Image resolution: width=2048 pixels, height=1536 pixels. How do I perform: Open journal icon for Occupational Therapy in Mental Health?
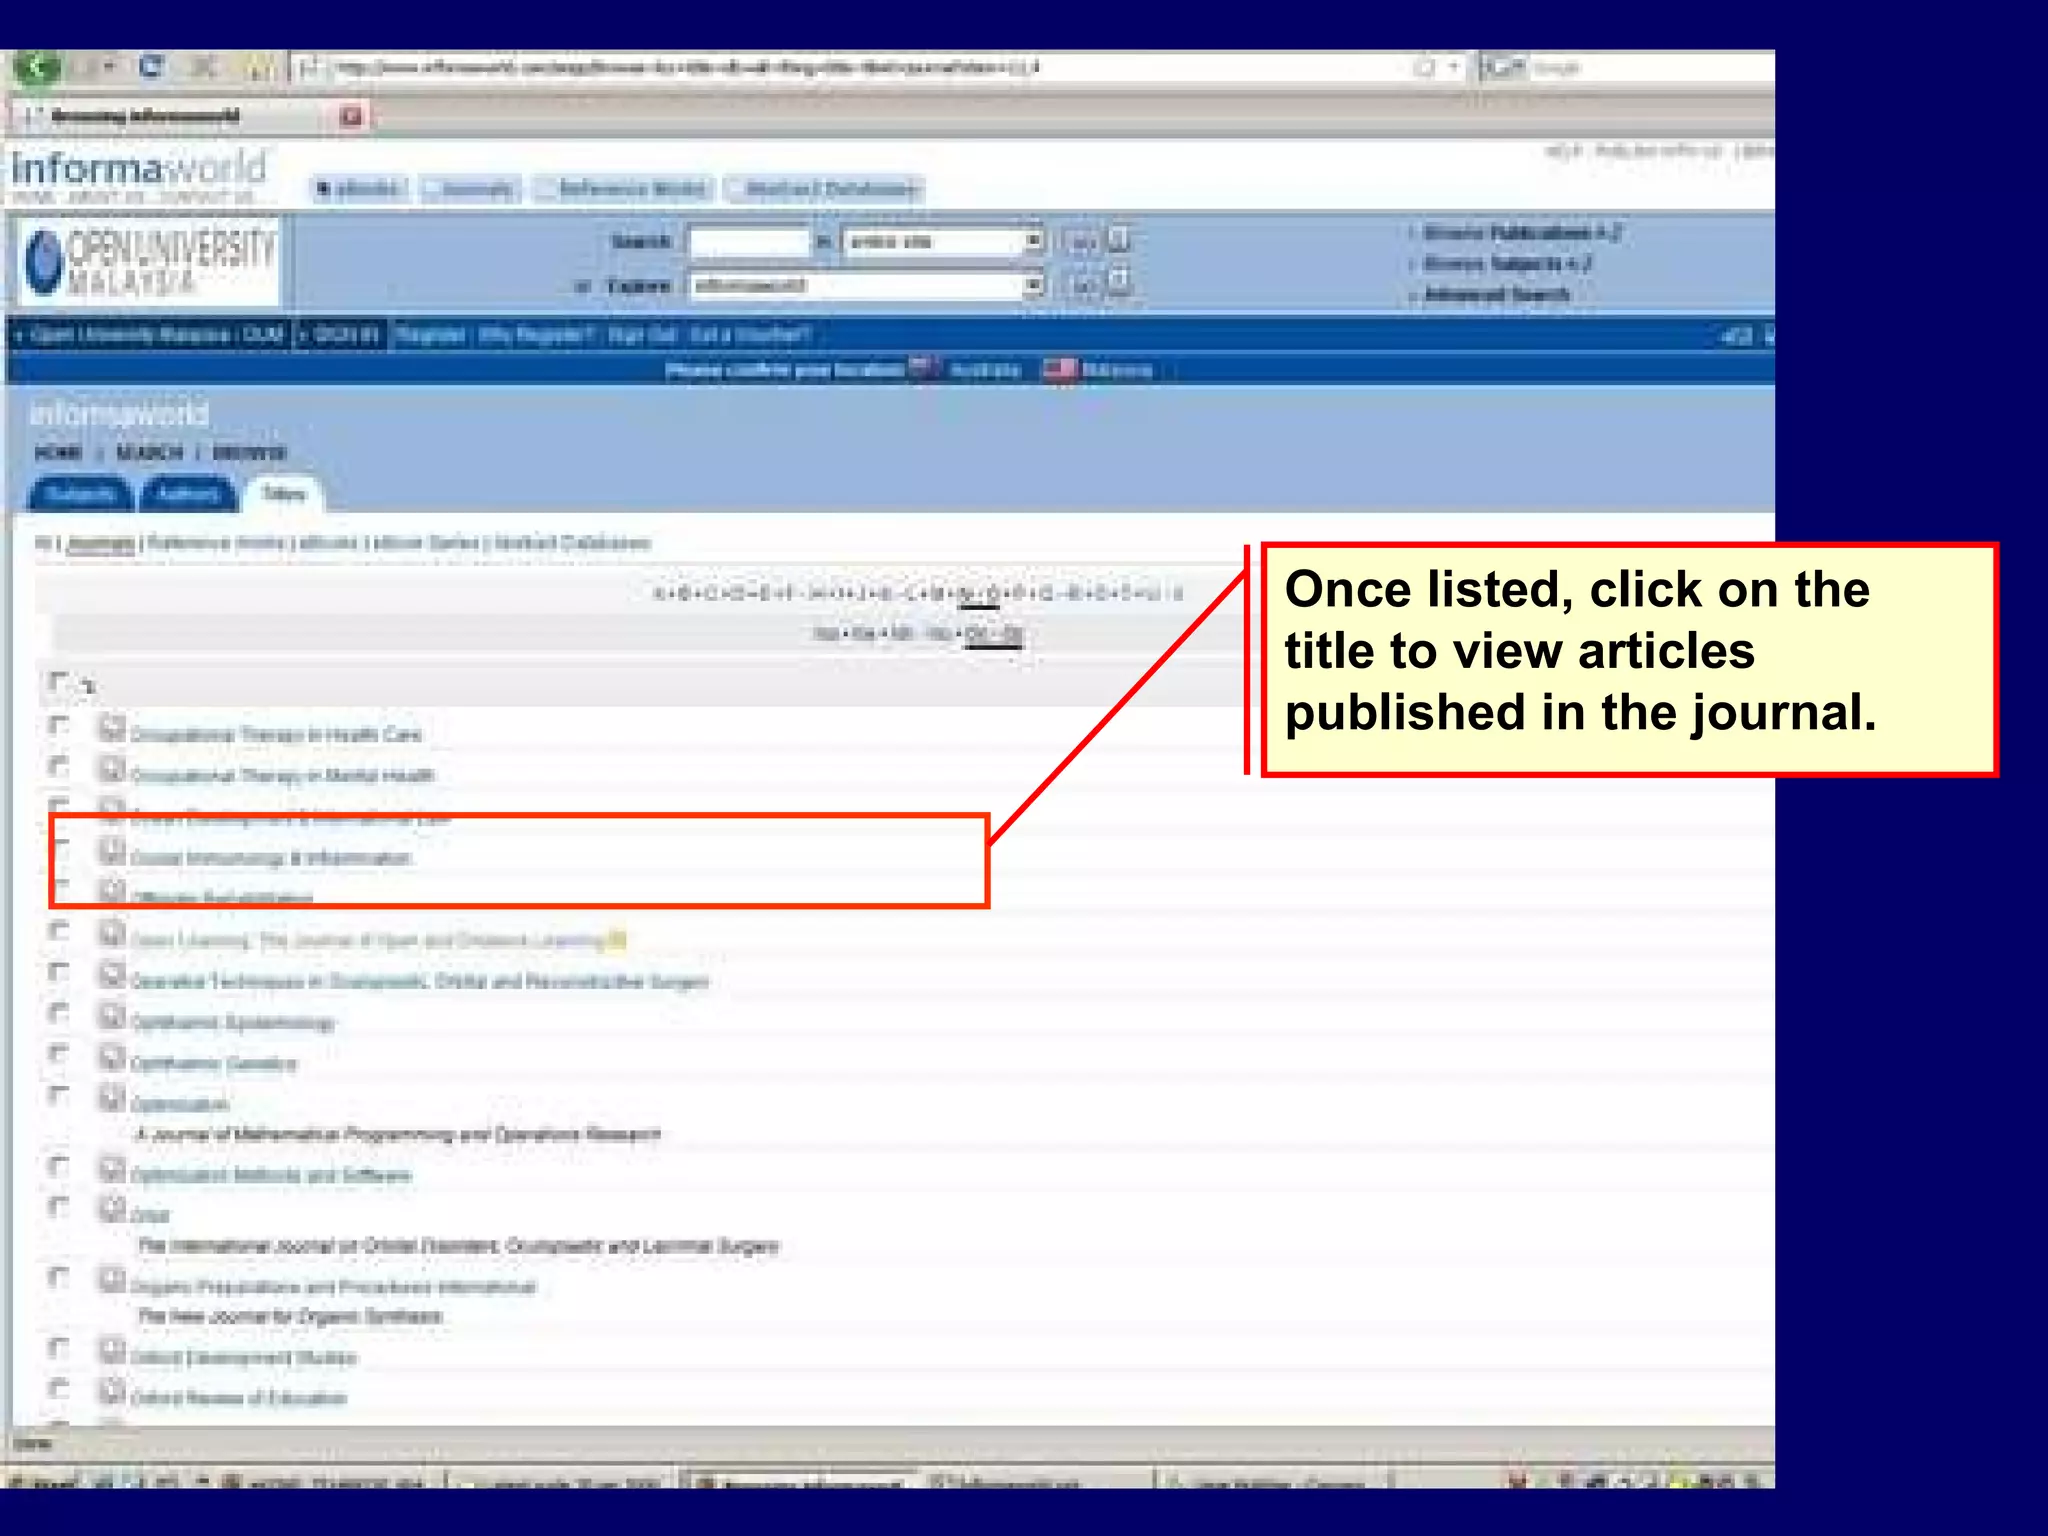coord(112,770)
